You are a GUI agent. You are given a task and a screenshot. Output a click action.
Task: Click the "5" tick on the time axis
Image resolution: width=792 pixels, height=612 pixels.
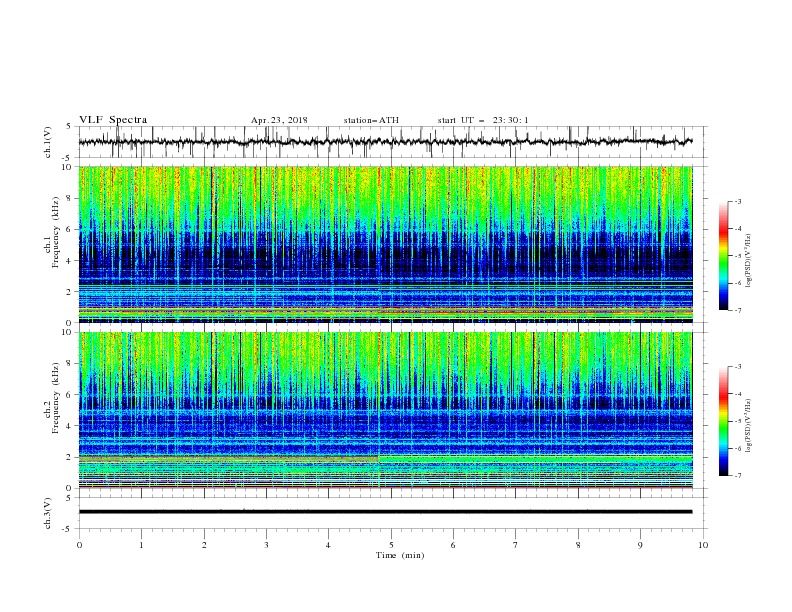point(391,545)
